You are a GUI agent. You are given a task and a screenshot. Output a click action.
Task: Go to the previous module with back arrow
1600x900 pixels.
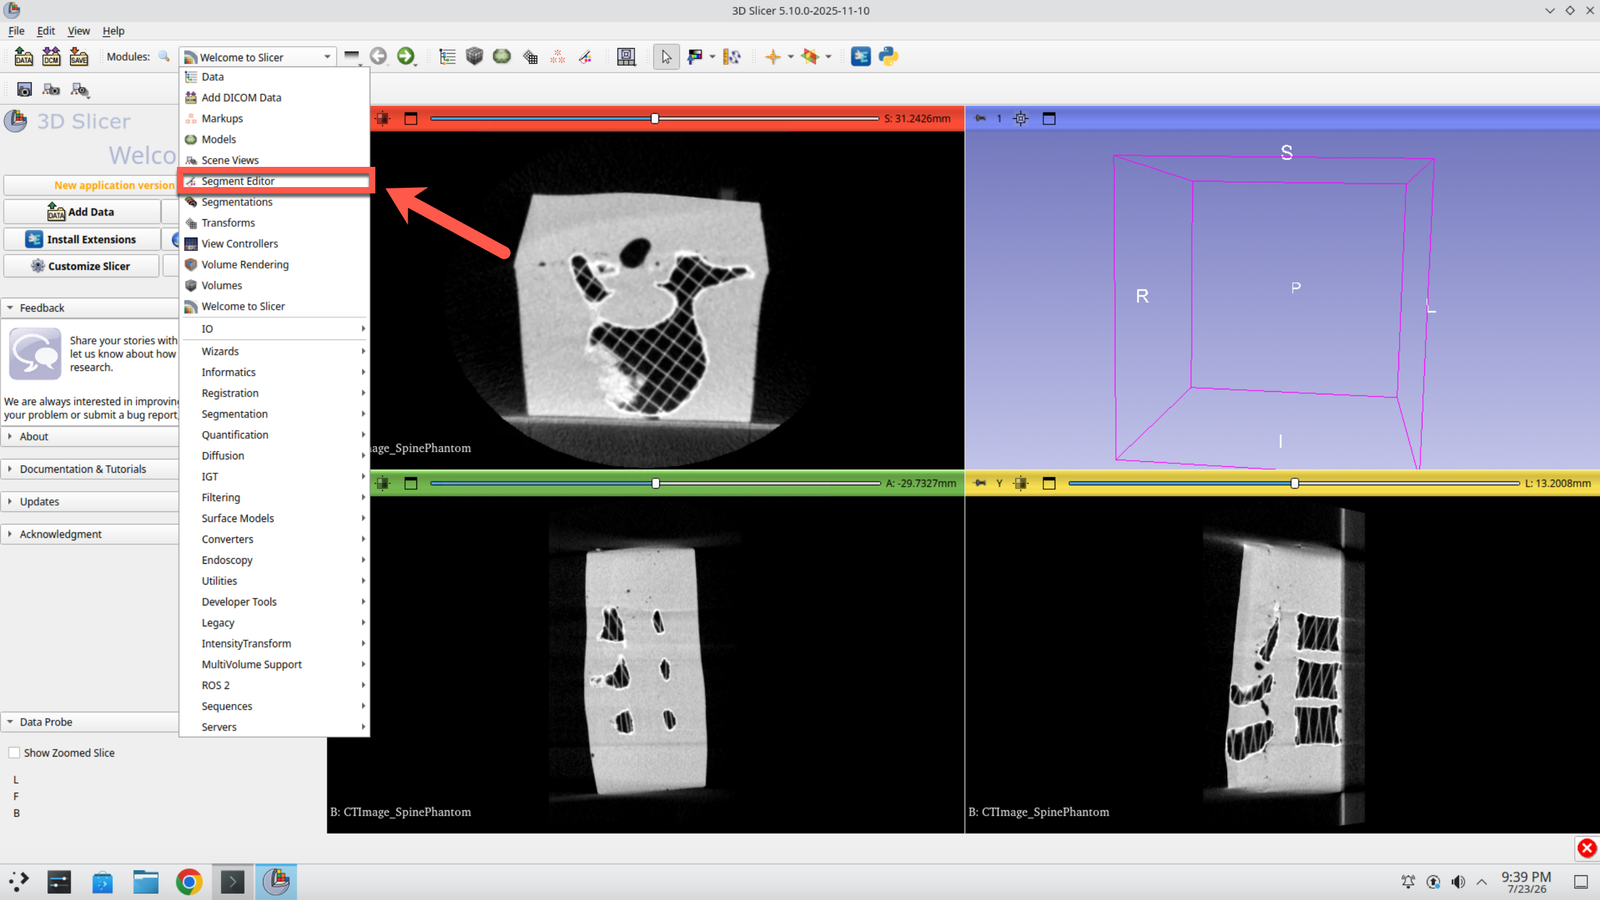click(378, 57)
